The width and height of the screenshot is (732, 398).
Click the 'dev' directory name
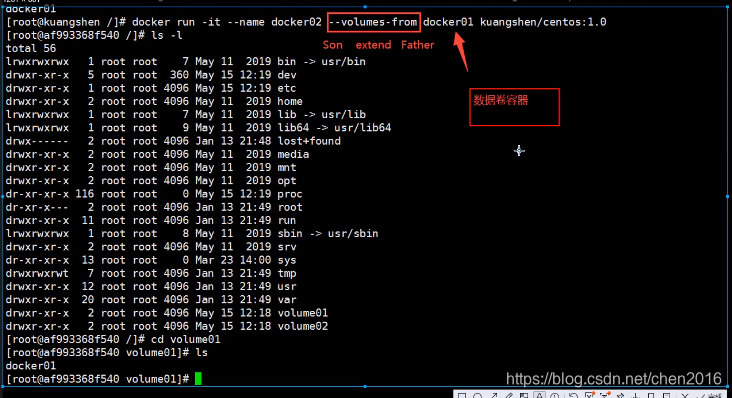287,75
